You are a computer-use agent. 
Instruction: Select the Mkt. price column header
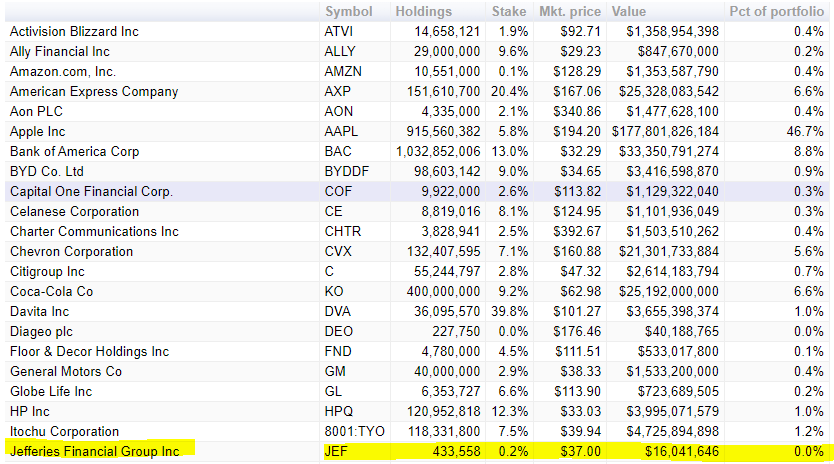[x=571, y=11]
